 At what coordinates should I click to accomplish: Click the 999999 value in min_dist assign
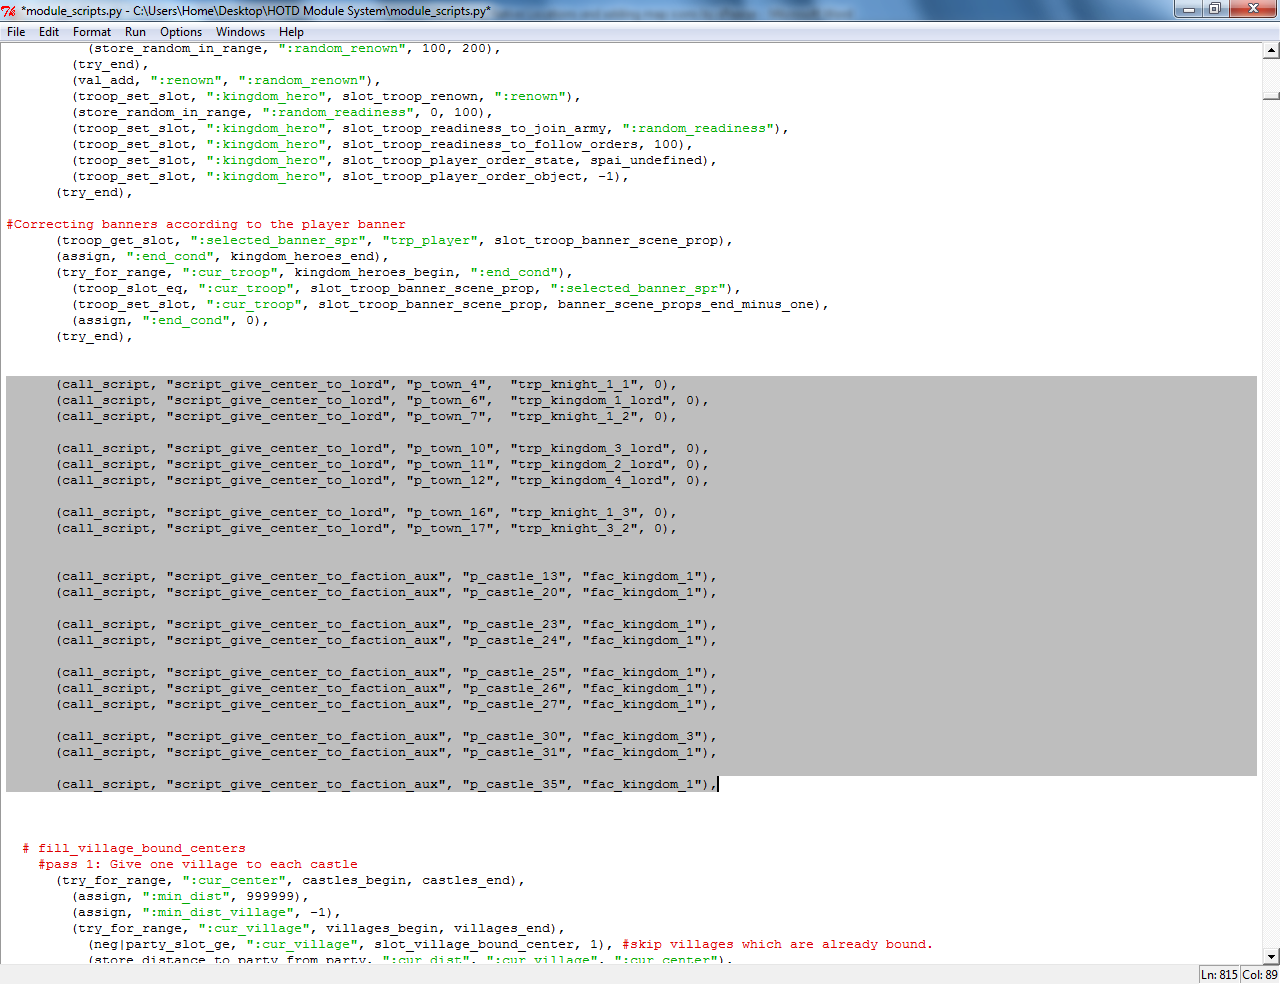point(270,896)
